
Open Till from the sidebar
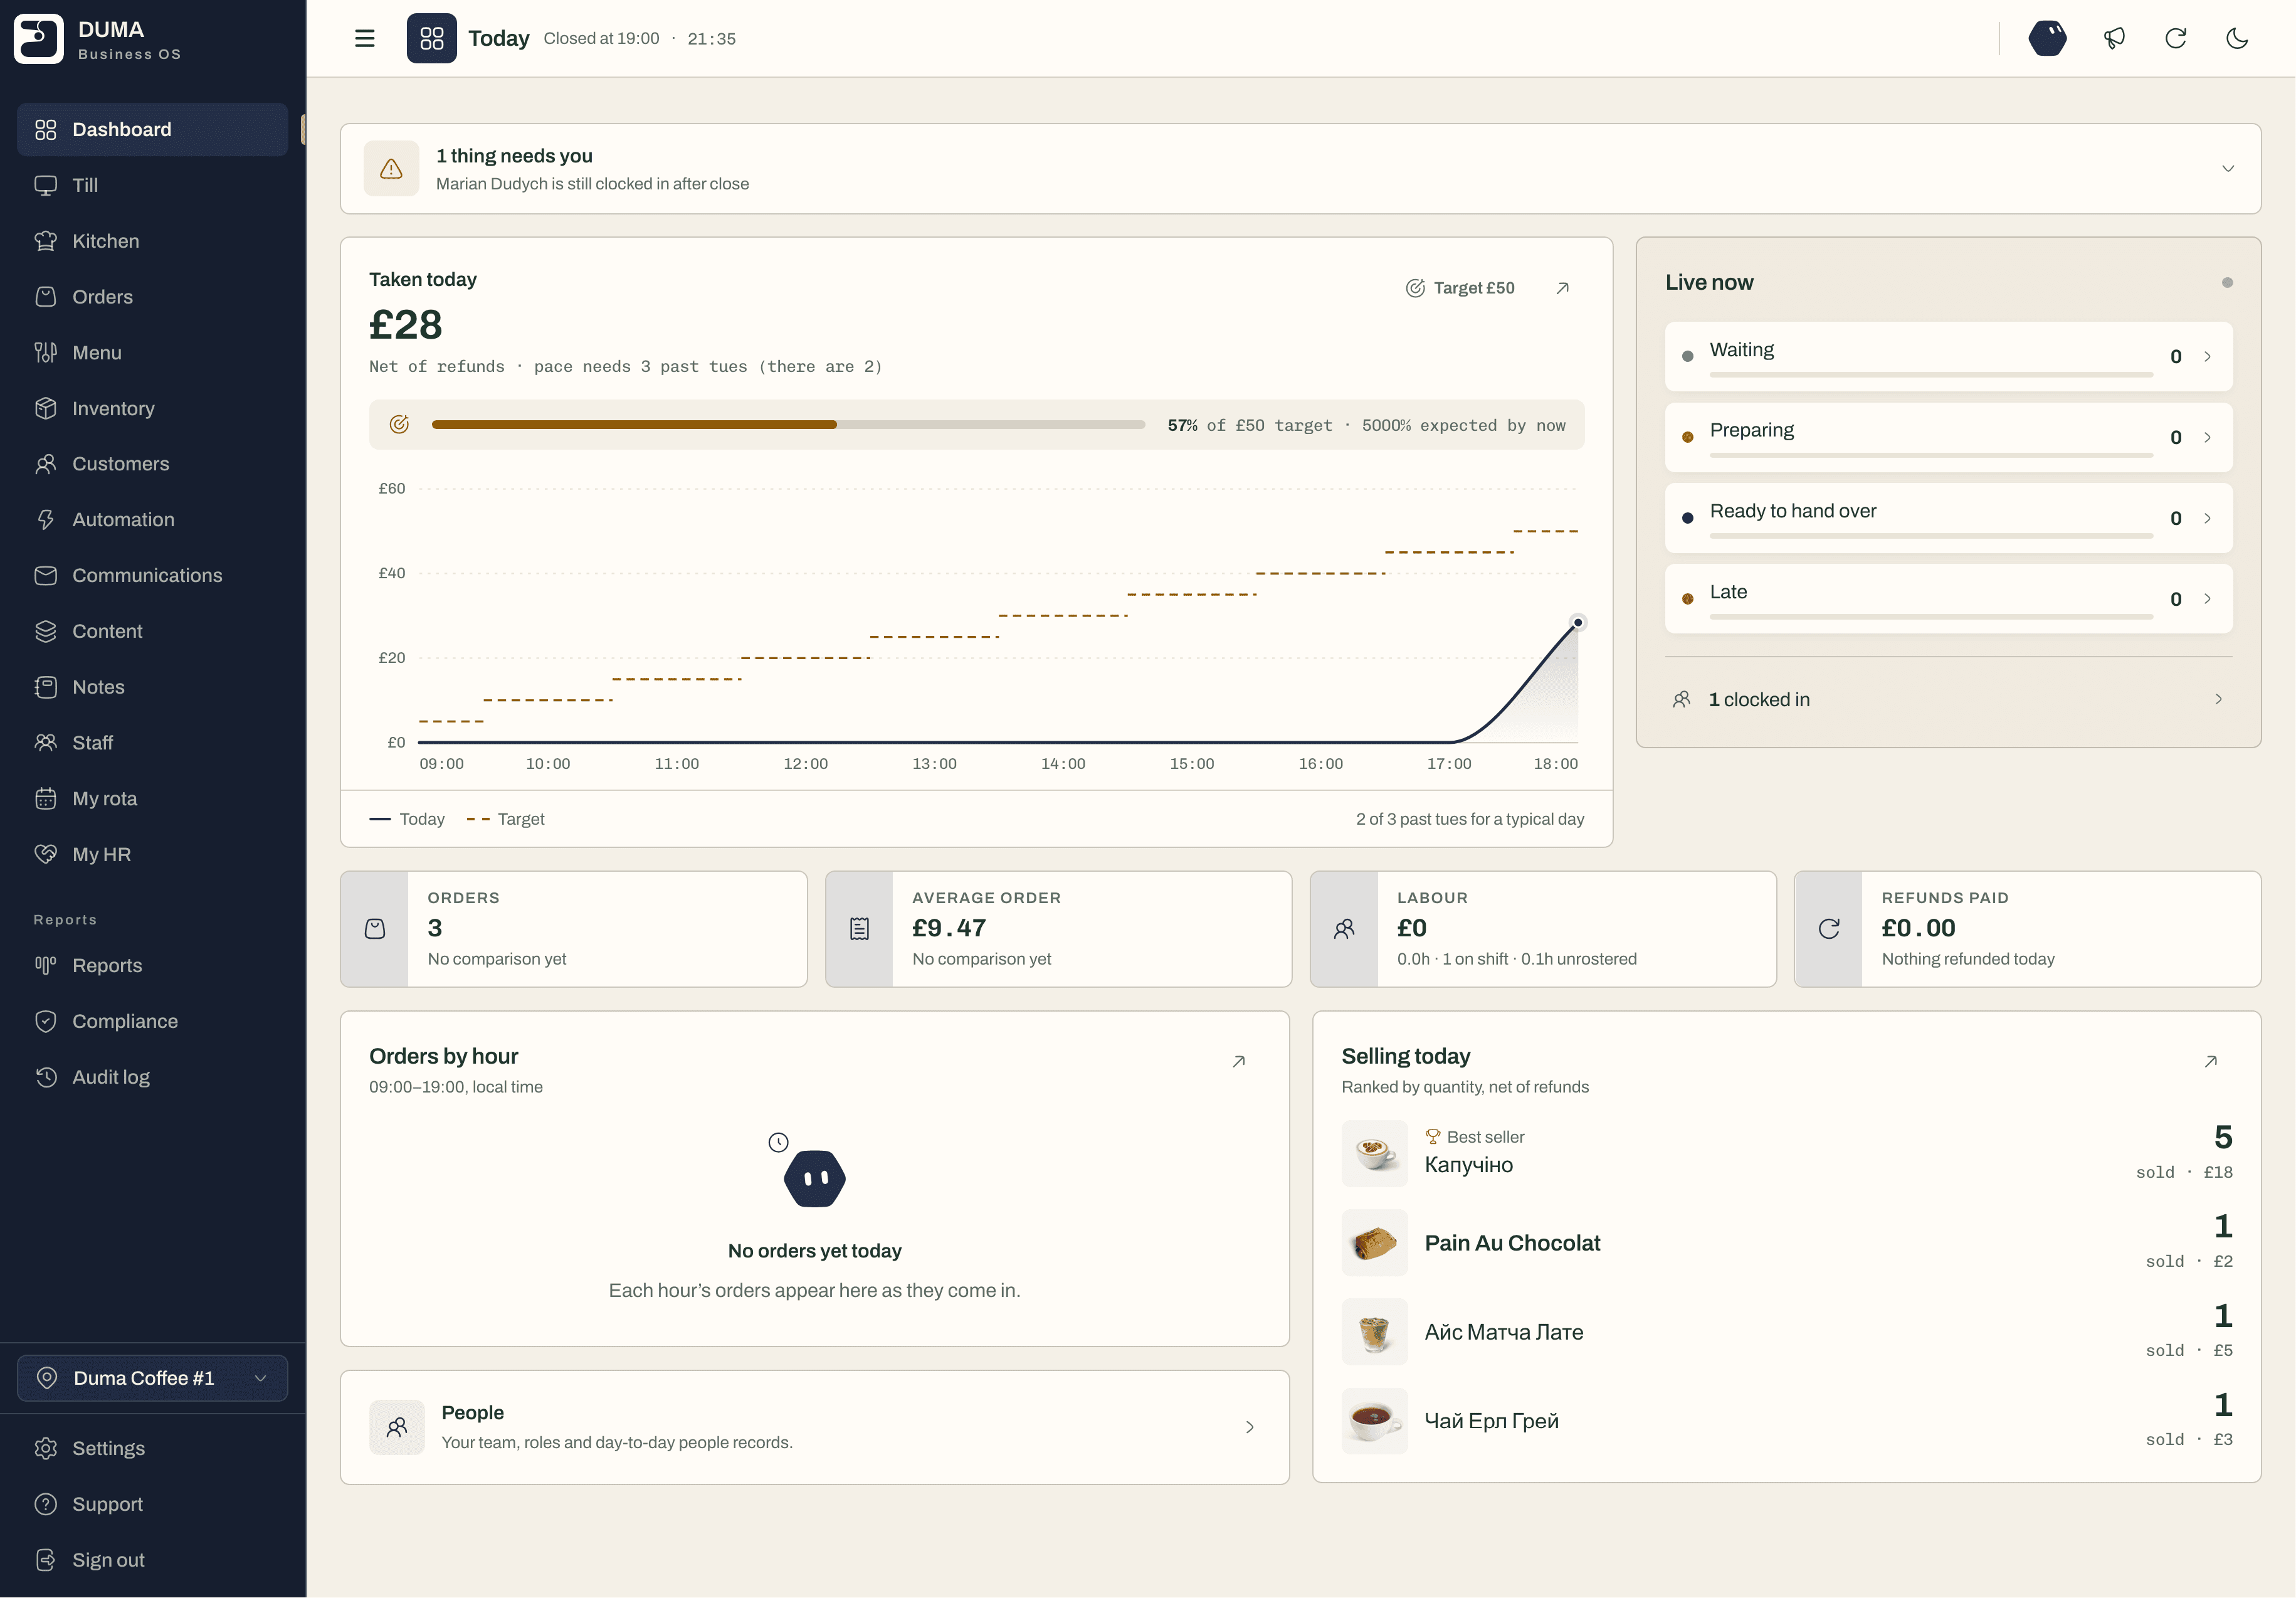(x=152, y=185)
